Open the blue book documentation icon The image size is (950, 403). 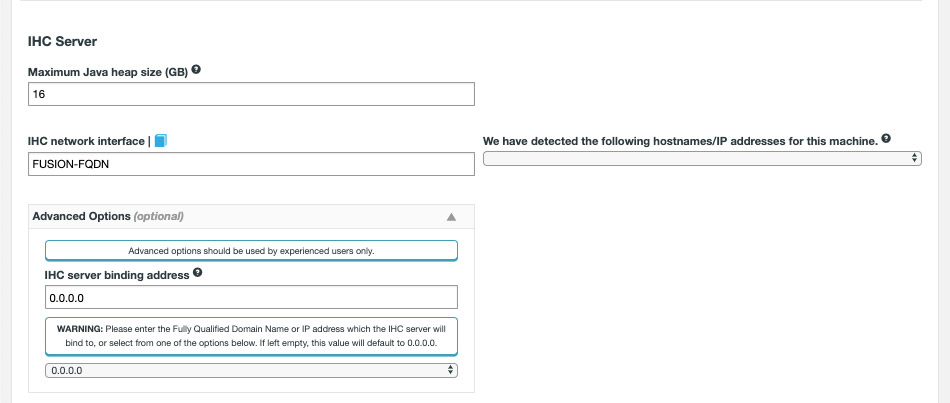click(x=161, y=141)
